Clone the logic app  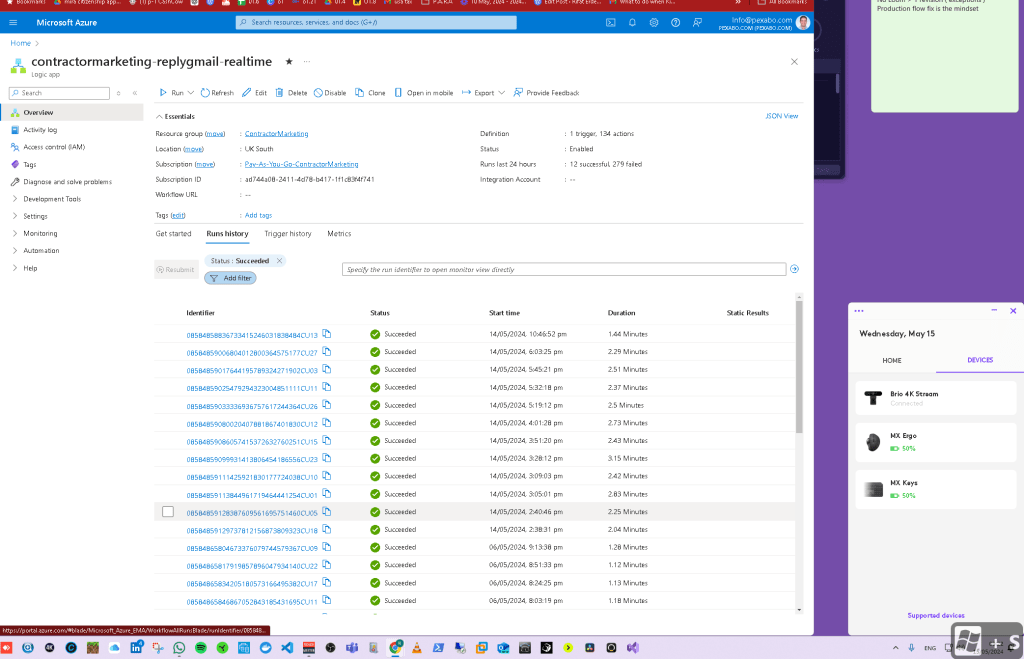pos(370,93)
